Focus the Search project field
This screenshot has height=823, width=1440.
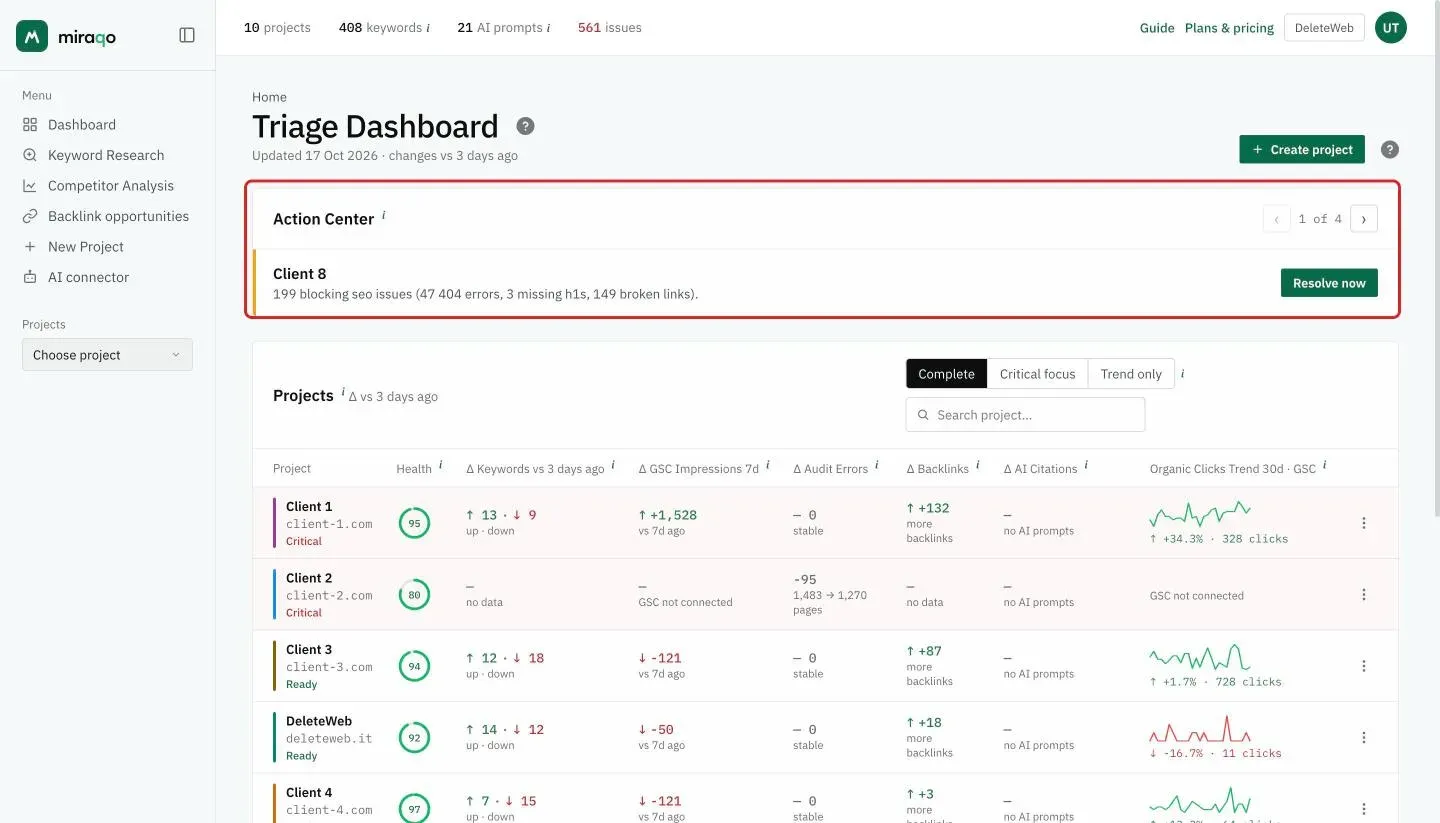1025,415
